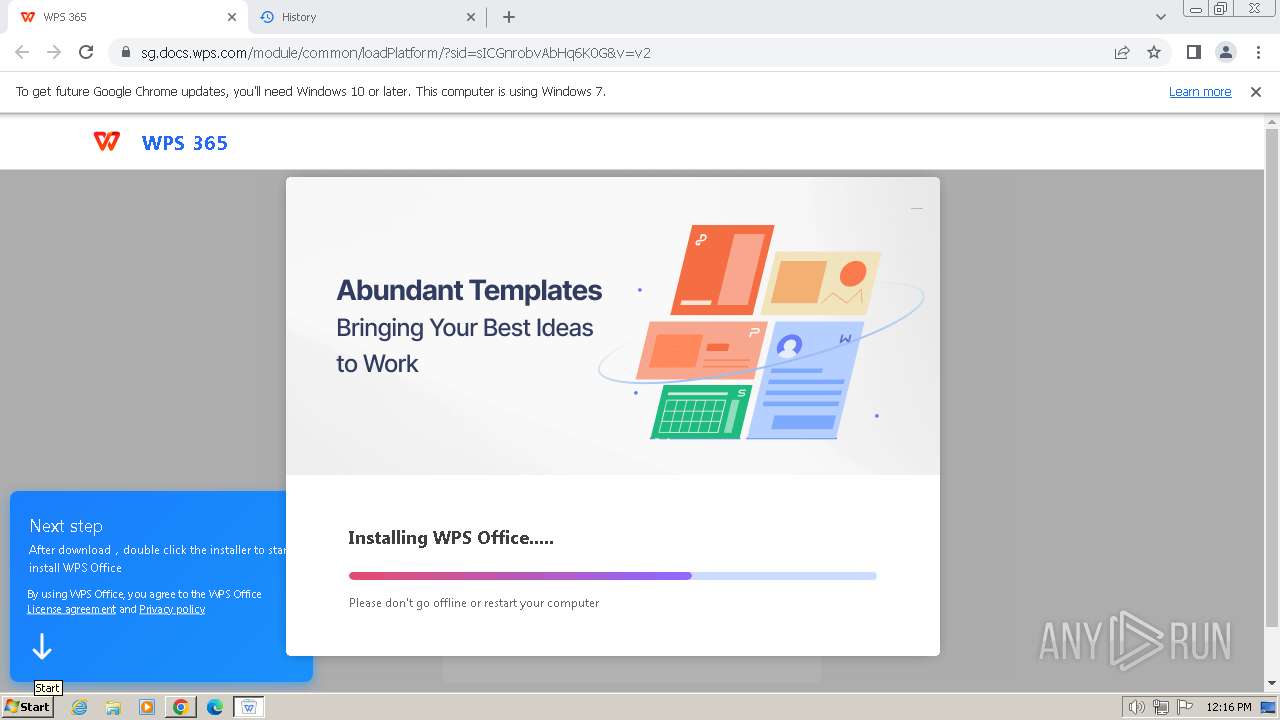Open Action Center flag tray icon
This screenshot has height=720, width=1280.
coord(1185,707)
